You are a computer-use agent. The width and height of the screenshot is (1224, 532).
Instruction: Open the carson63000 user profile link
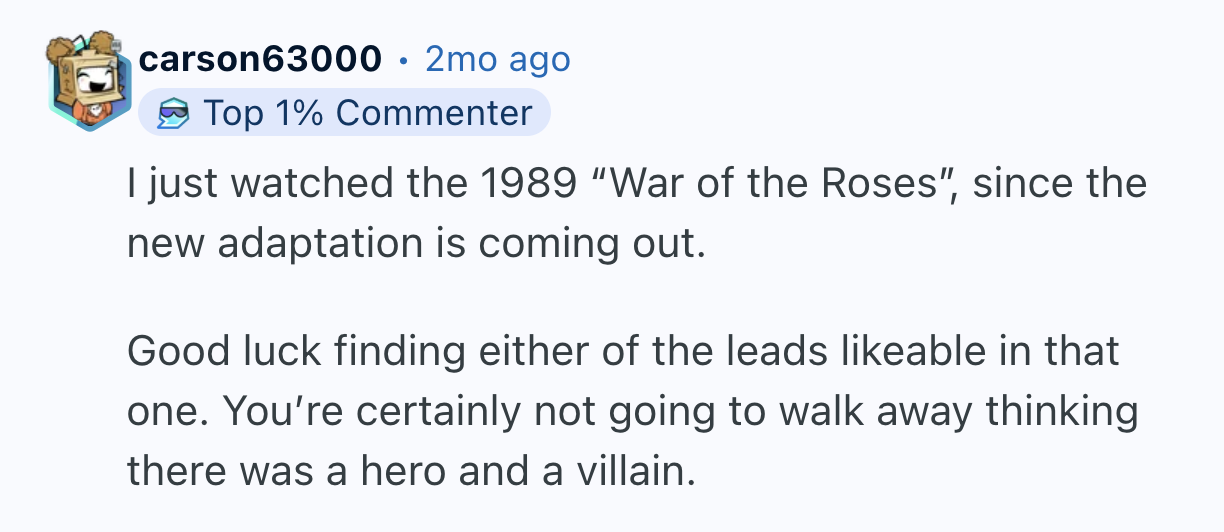(260, 60)
